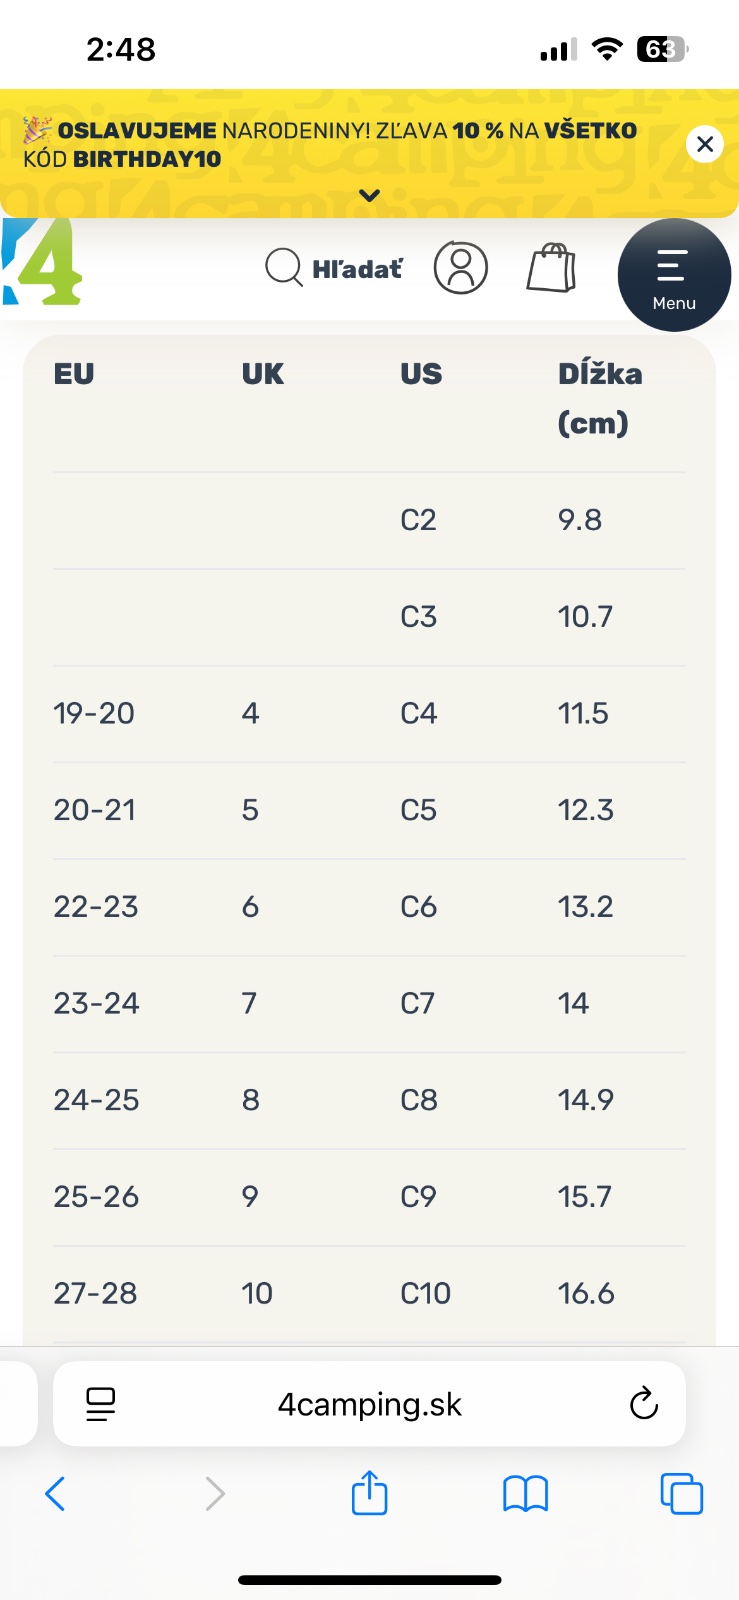Image resolution: width=739 pixels, height=1600 pixels.
Task: Open the round Menu button
Action: click(x=674, y=275)
